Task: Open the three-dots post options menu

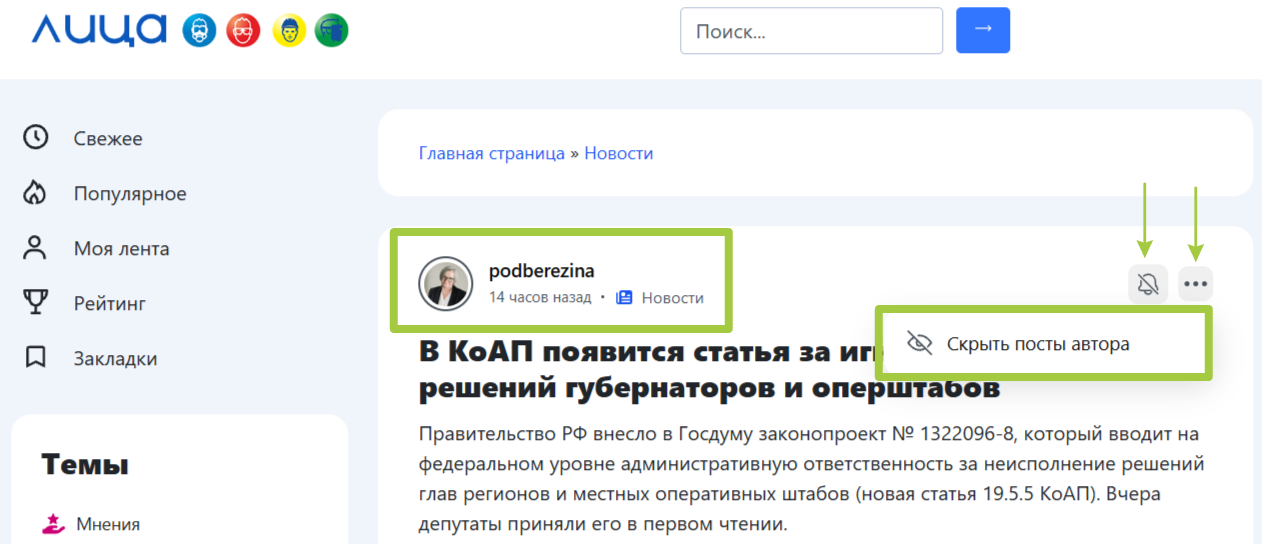Action: 1195,284
